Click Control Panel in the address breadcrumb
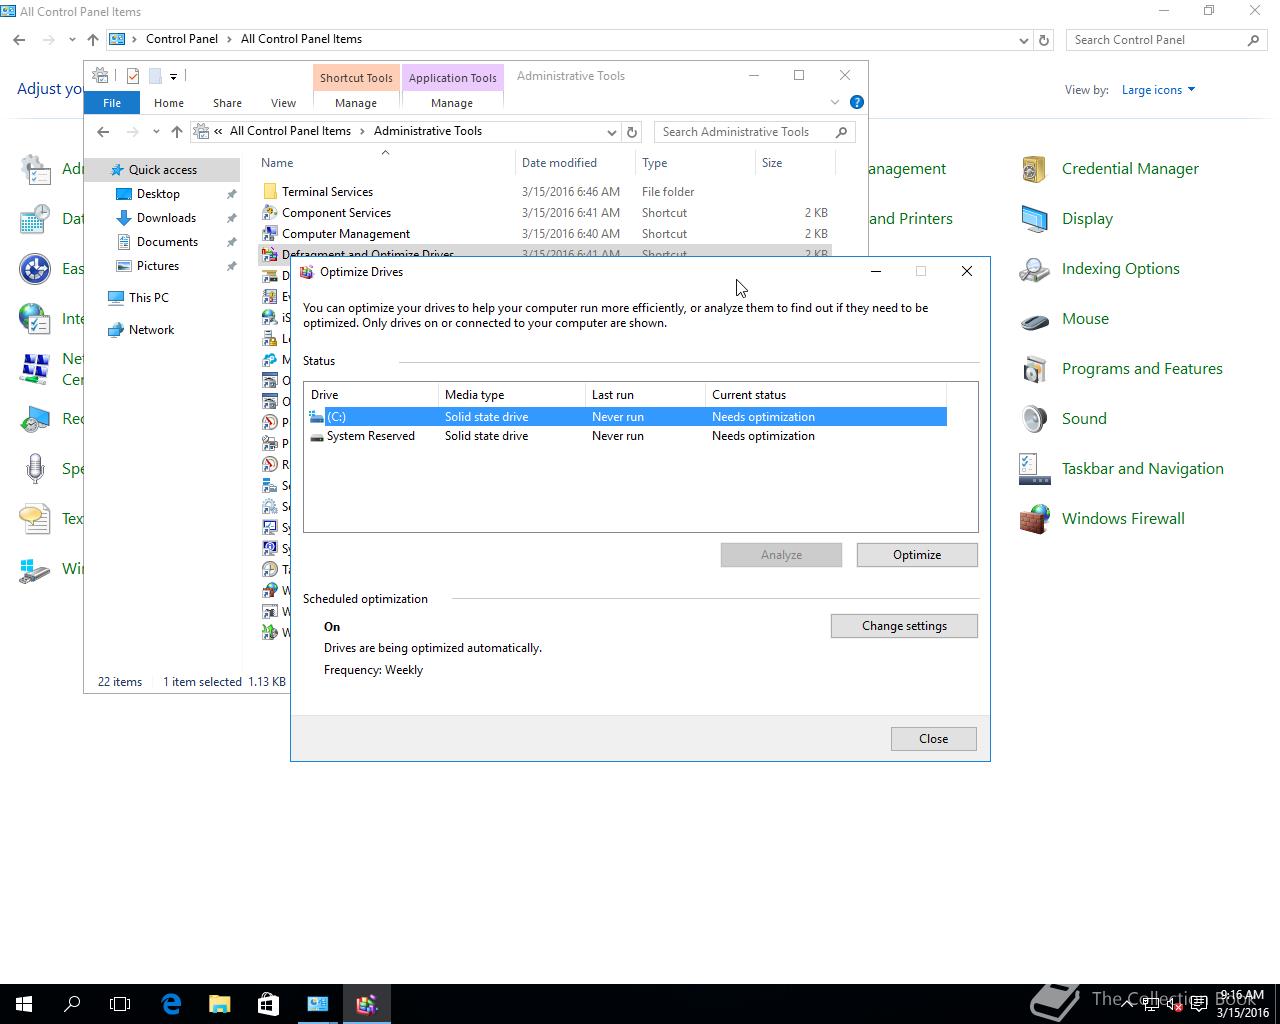The width and height of the screenshot is (1280, 1024). coord(182,39)
